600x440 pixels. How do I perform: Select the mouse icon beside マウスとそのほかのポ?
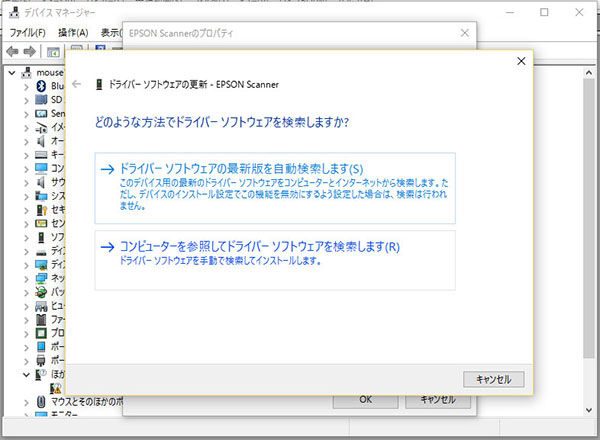coord(41,402)
